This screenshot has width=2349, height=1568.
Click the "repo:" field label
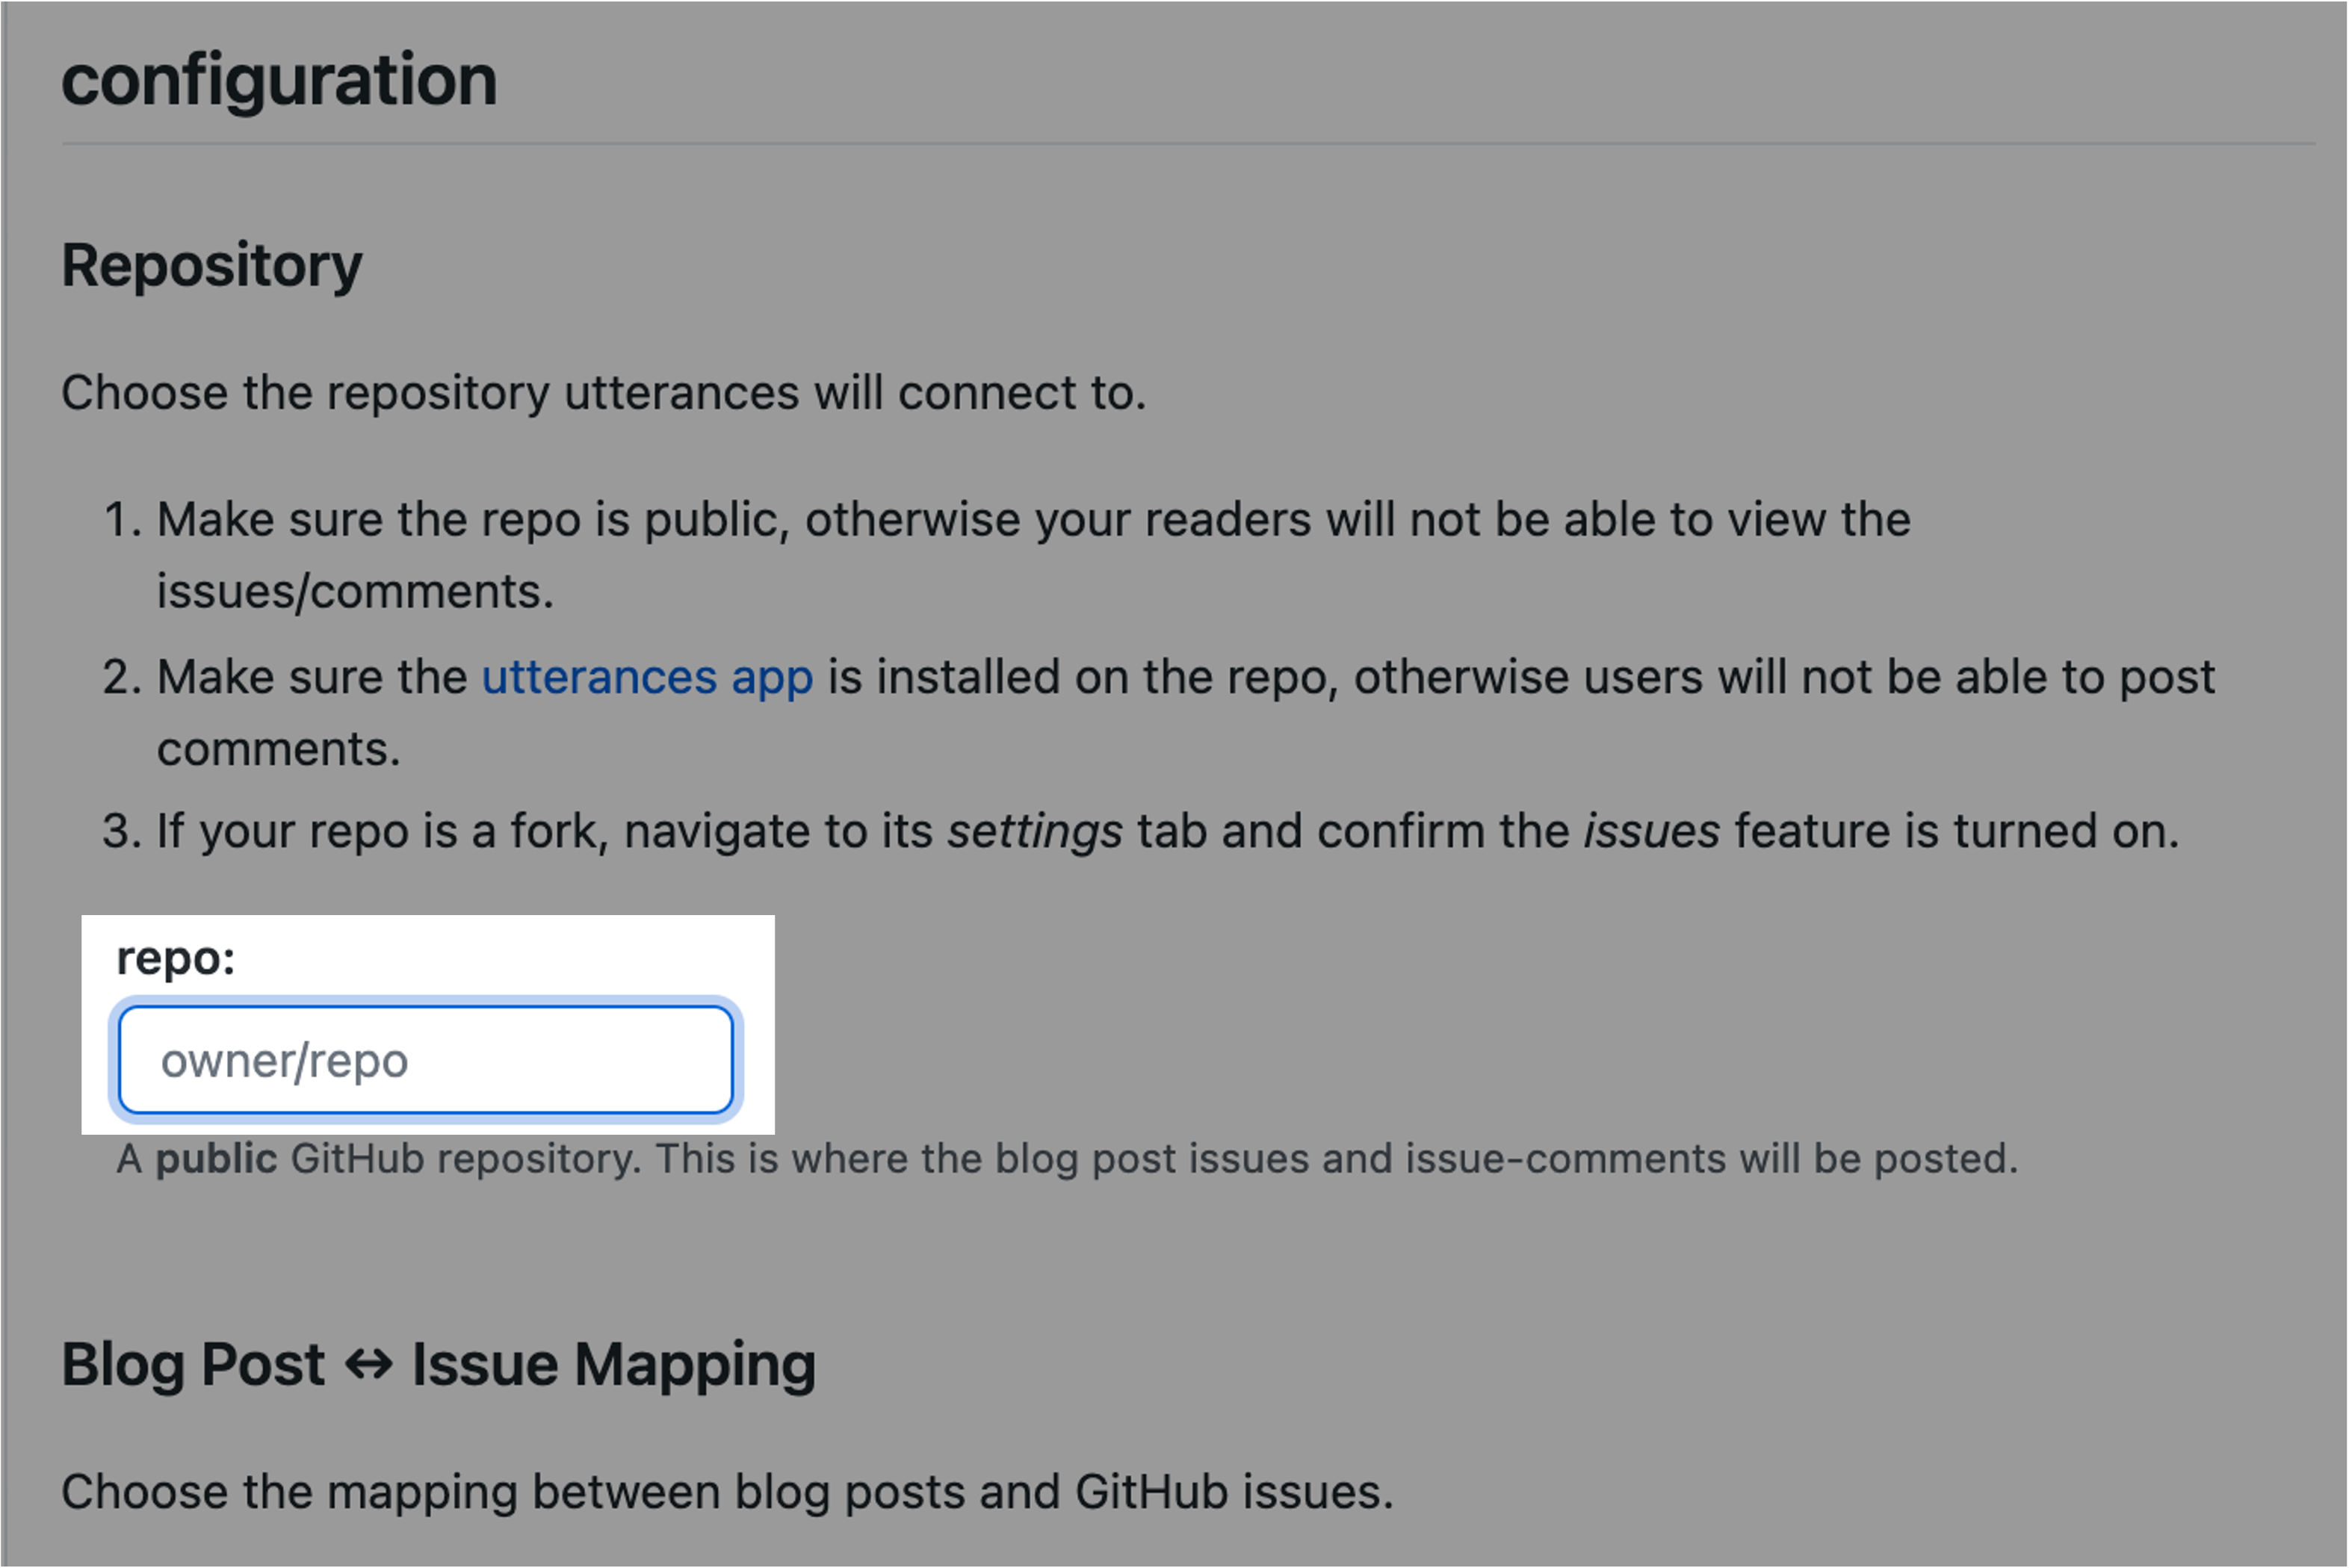(176, 958)
